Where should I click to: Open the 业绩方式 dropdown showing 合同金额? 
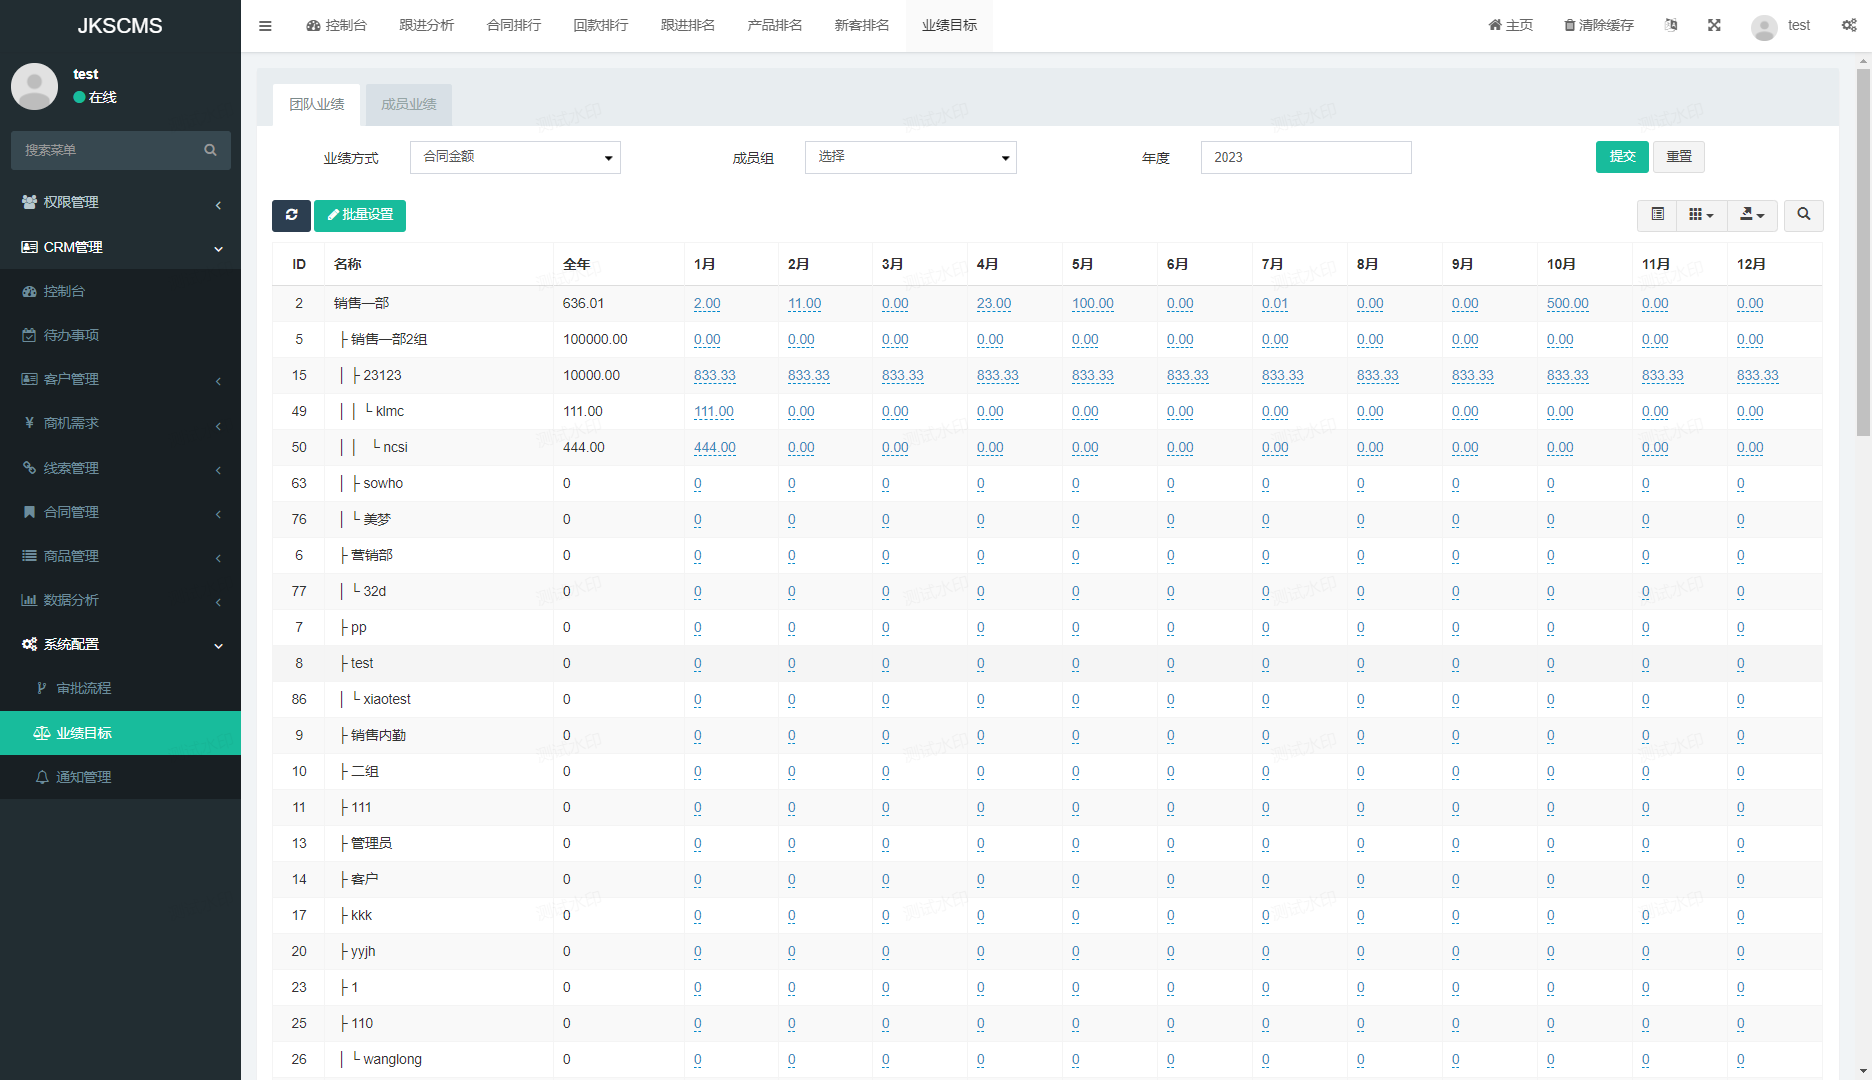click(x=515, y=157)
